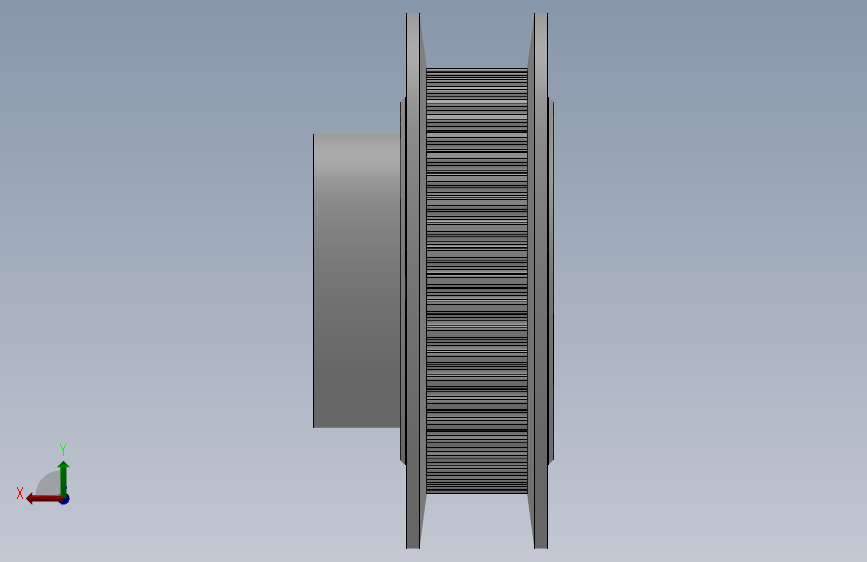The height and width of the screenshot is (562, 867).
Task: Select the left flange disc of the pulley
Action: [413, 280]
